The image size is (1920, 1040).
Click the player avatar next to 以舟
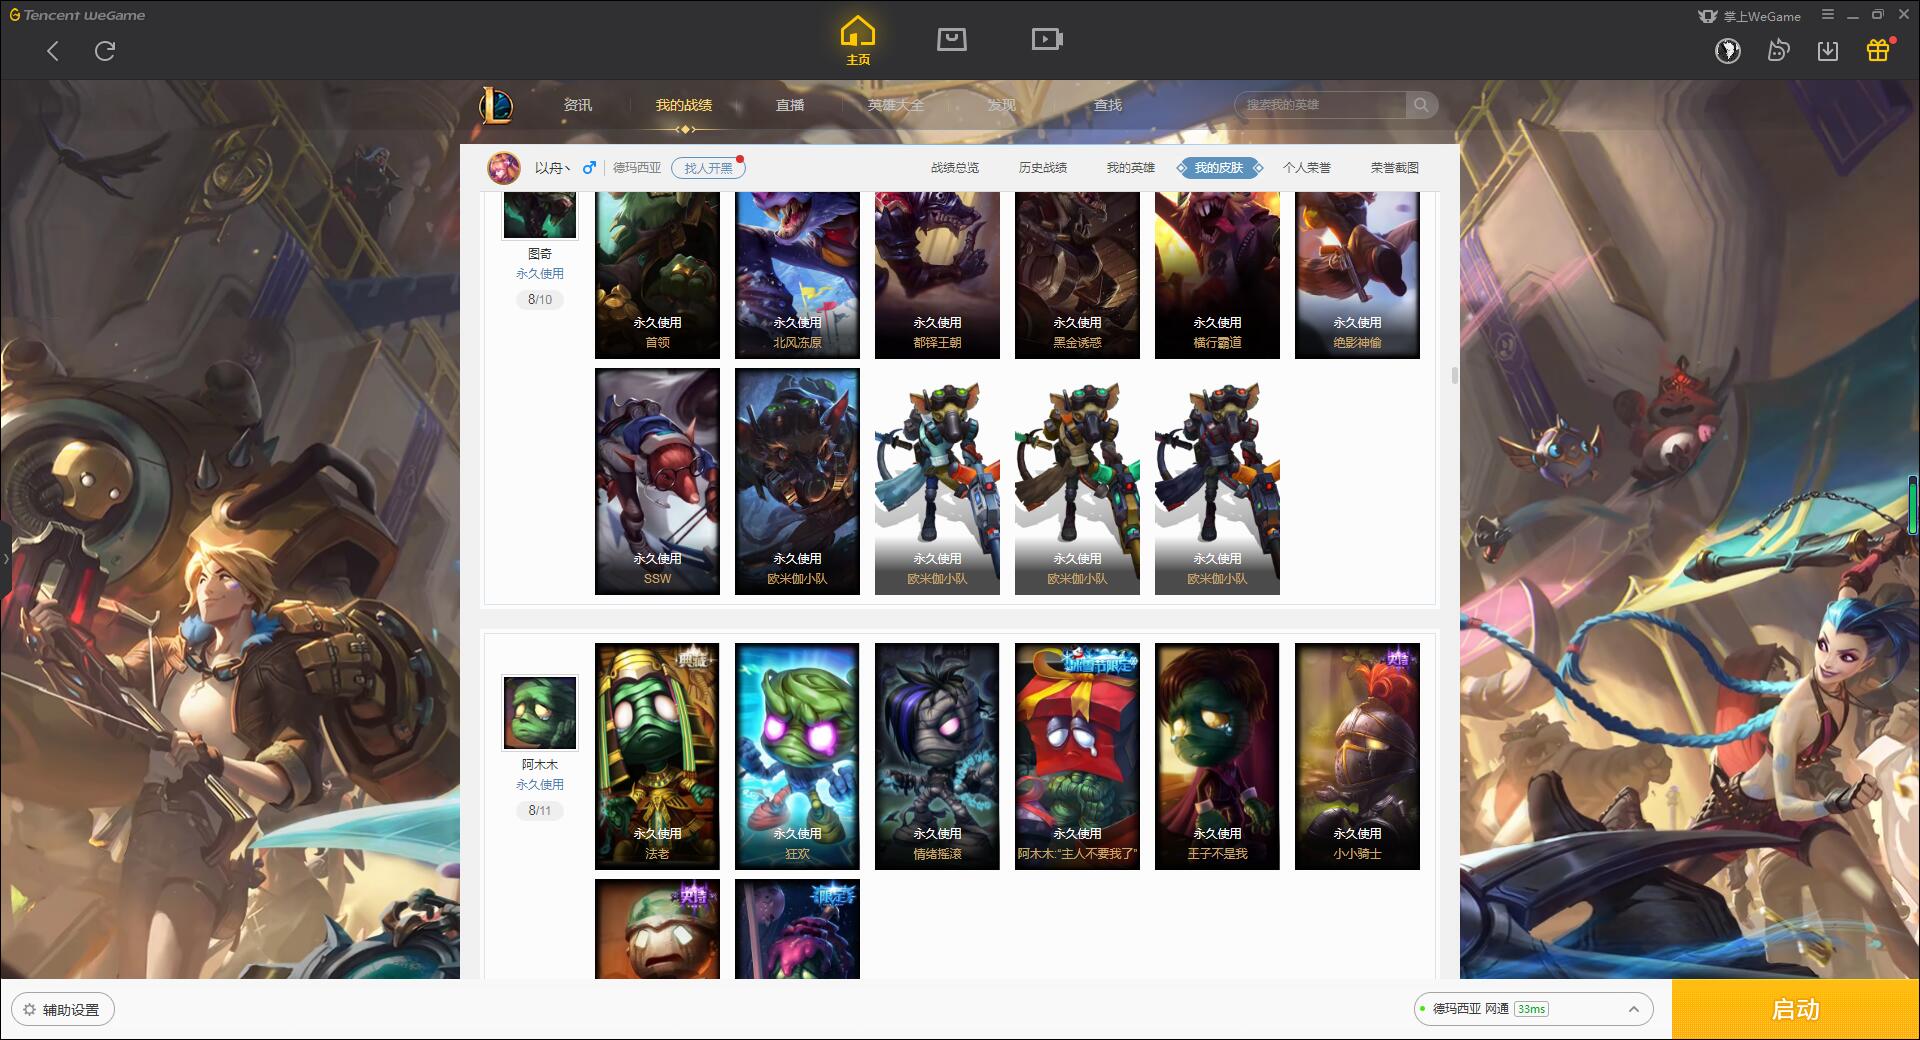pos(504,168)
